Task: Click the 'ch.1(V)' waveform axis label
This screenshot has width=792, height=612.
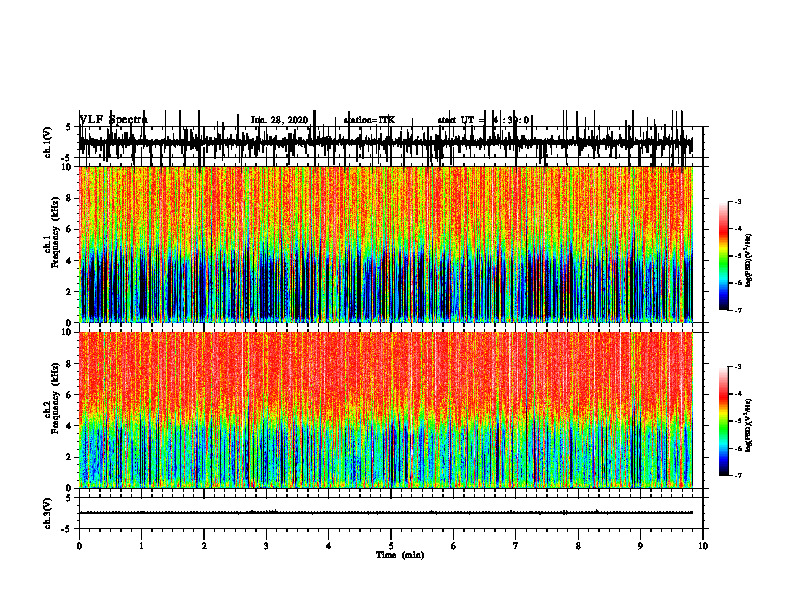Action: 48,142
